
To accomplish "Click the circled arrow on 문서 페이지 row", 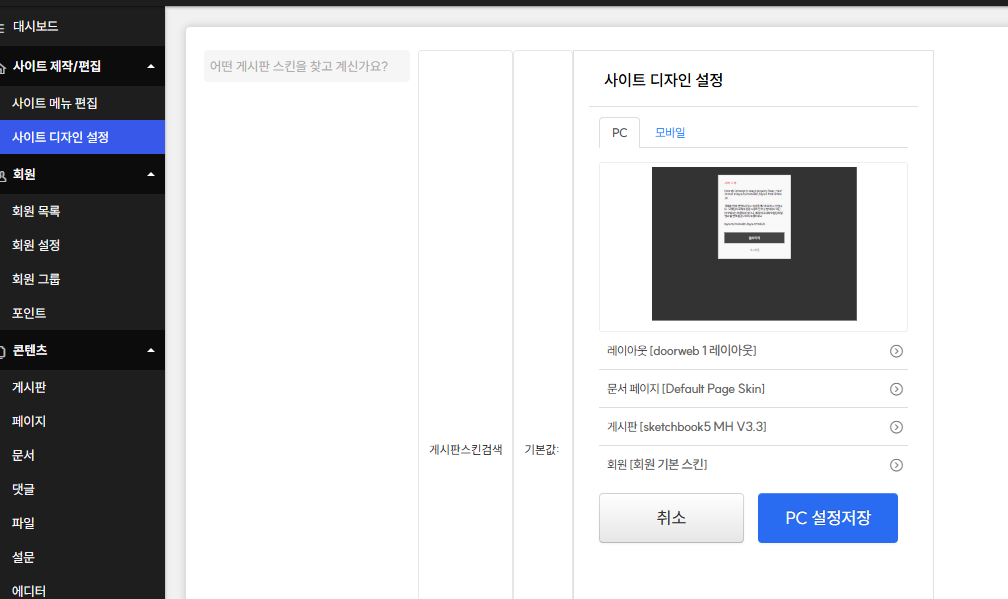I will tap(897, 389).
